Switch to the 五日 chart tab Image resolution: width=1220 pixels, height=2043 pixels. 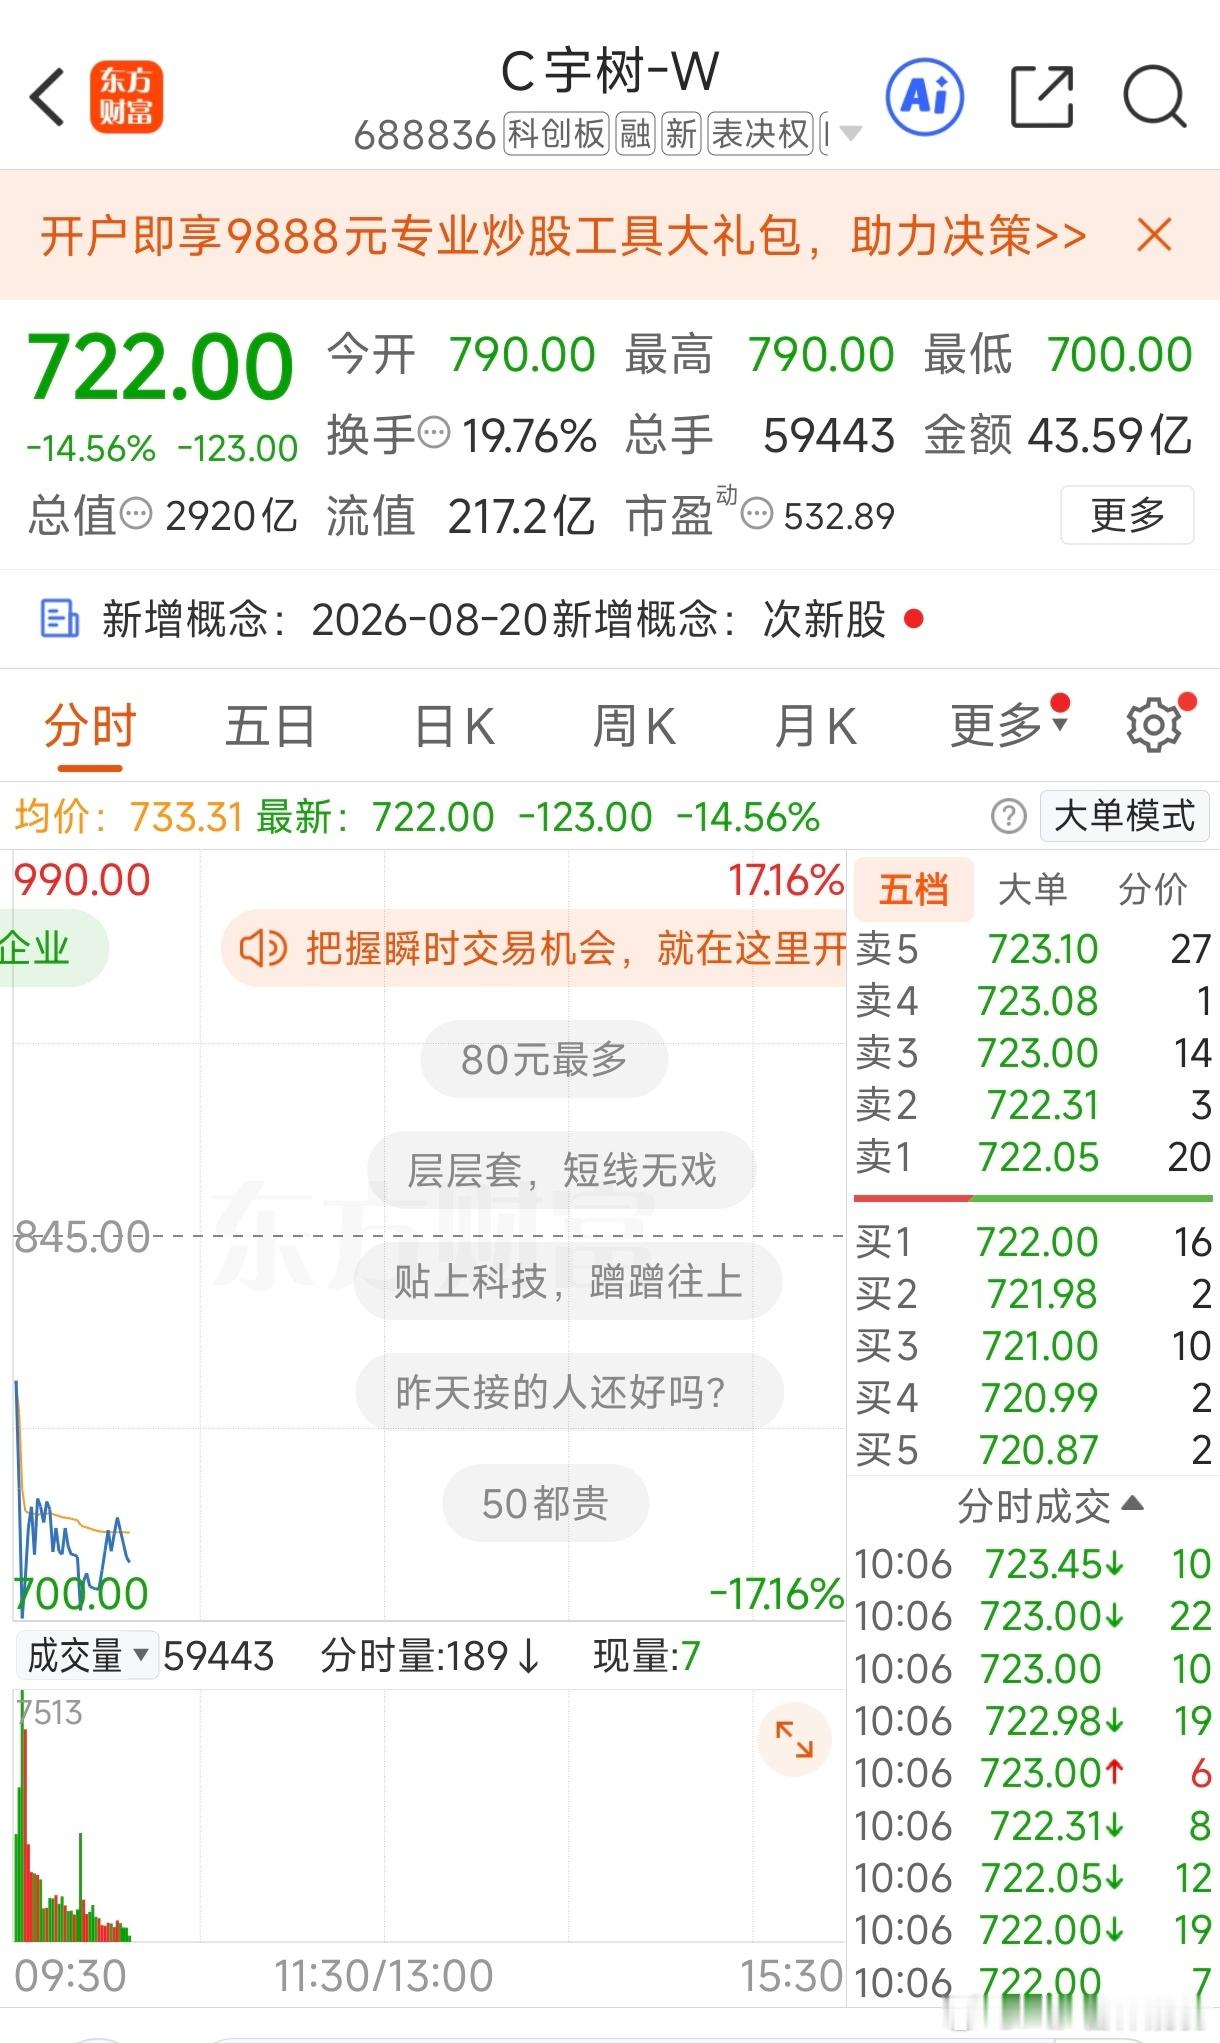(x=270, y=726)
